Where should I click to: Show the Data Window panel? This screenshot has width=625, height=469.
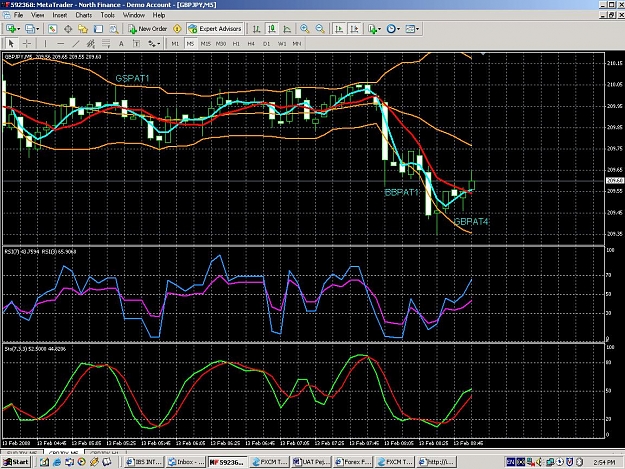(x=68, y=29)
